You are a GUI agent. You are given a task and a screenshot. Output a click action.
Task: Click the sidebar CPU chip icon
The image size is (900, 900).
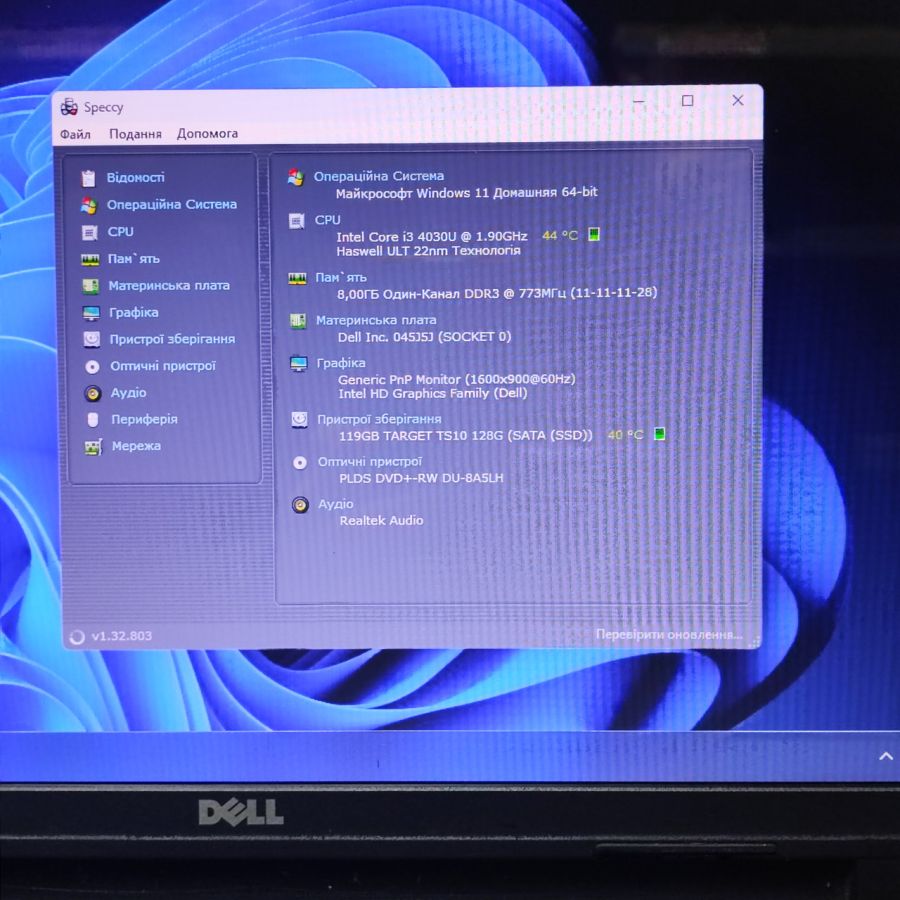click(90, 232)
